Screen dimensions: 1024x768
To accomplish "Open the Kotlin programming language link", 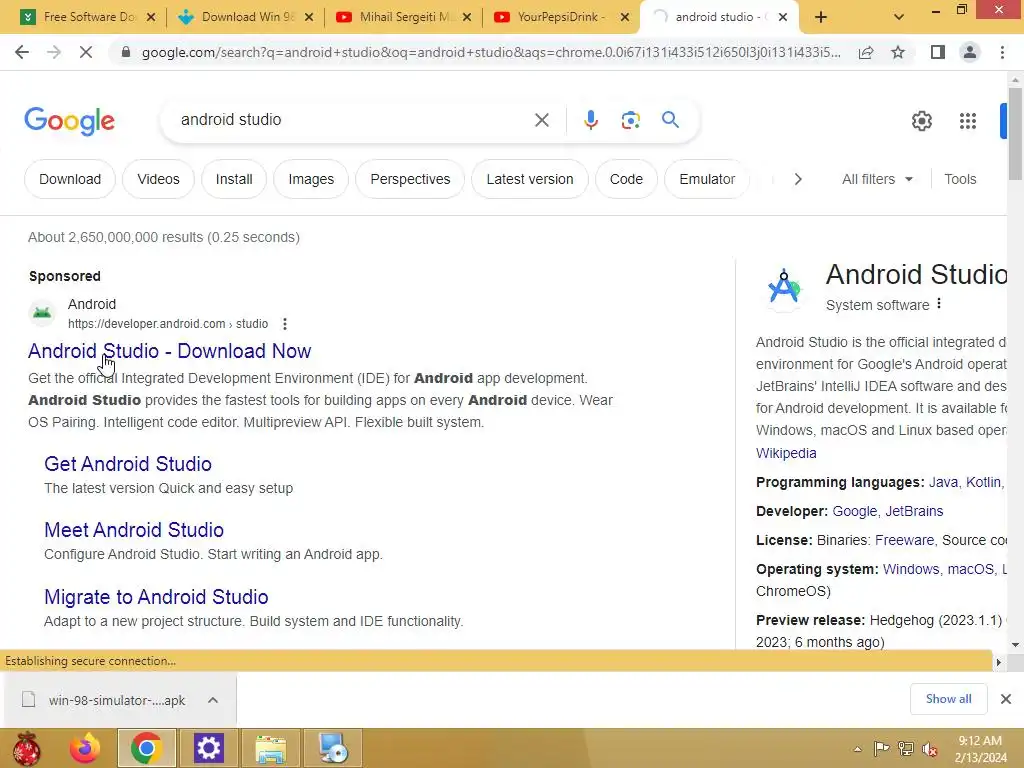I will click(x=984, y=482).
